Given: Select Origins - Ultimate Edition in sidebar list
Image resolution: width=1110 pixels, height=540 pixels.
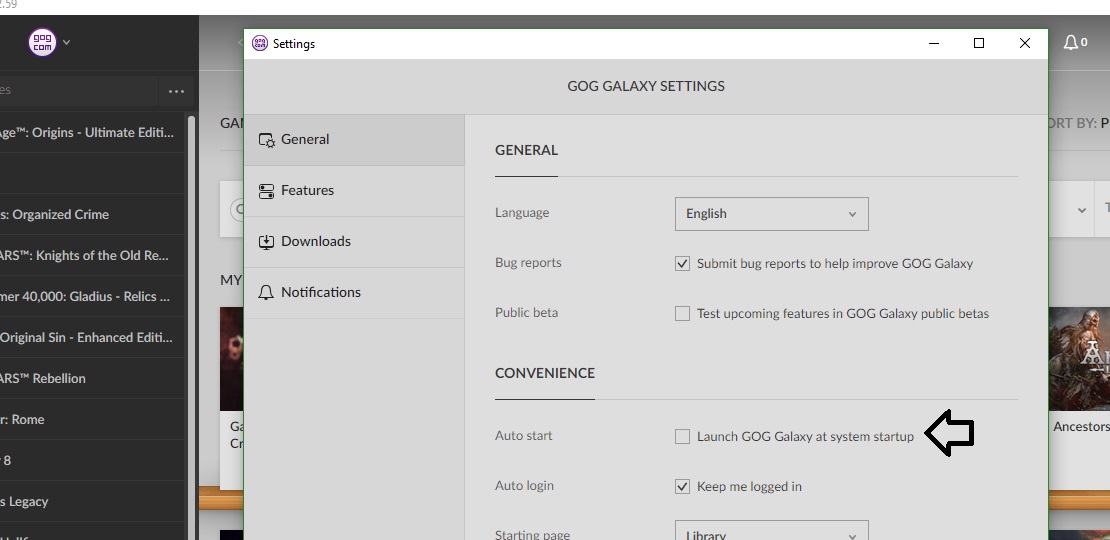Looking at the screenshot, I should coord(92,132).
